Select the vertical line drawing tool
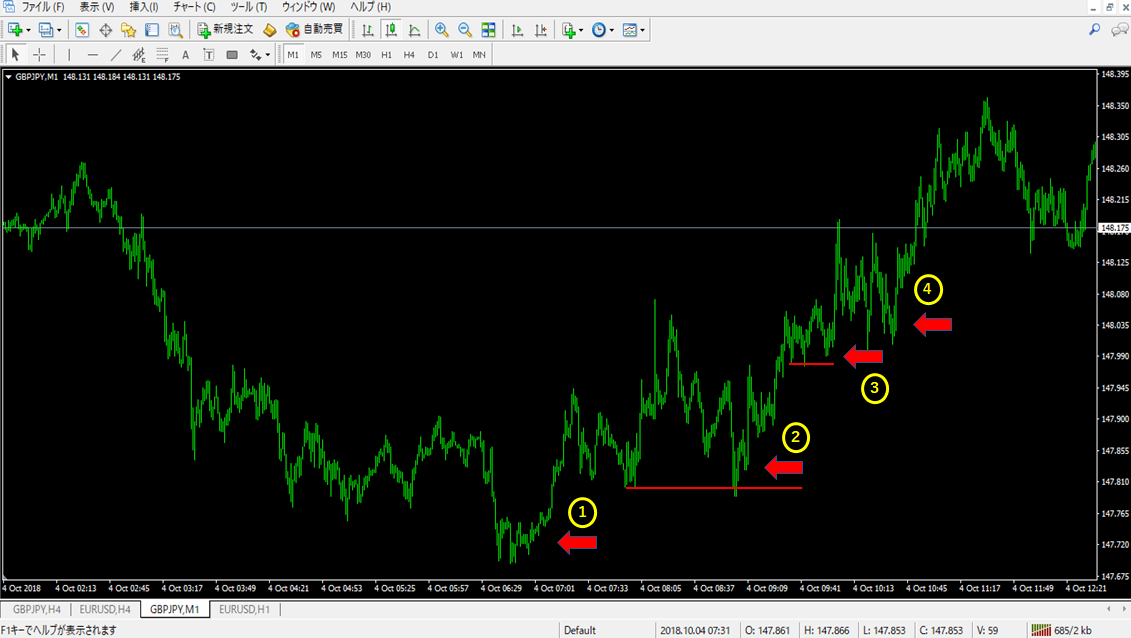 coord(69,55)
